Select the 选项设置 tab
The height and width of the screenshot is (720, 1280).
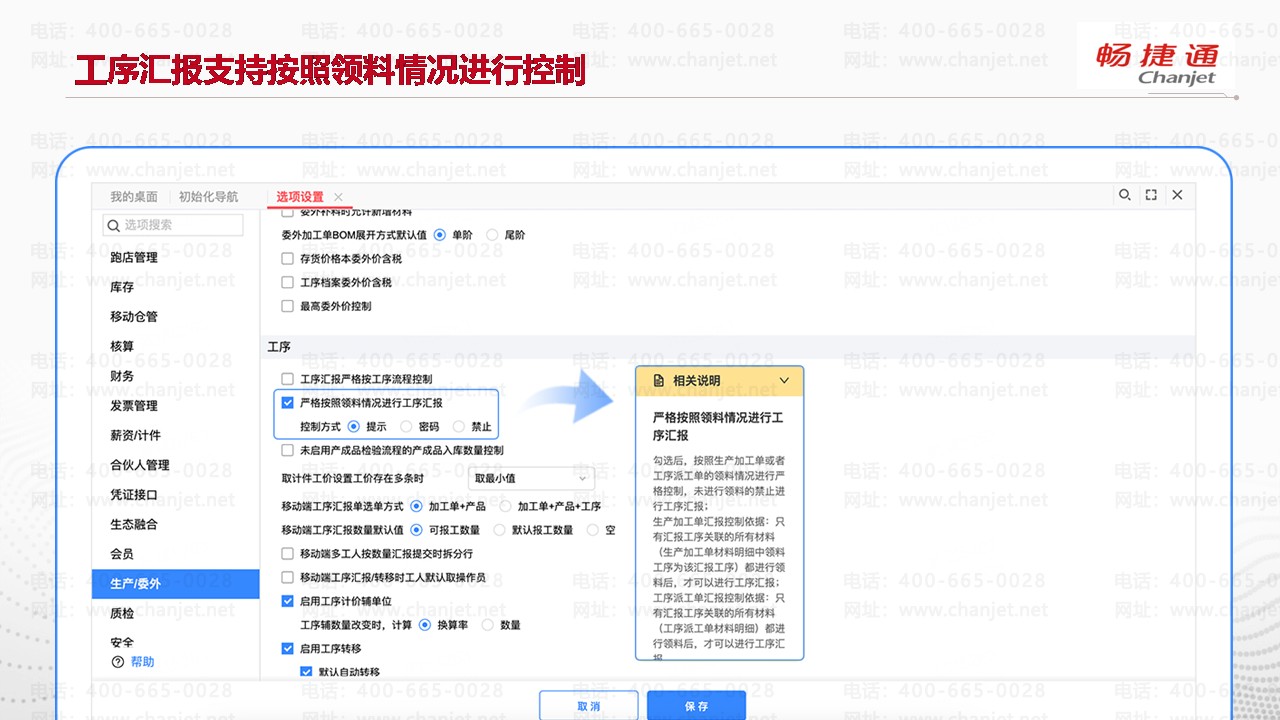[x=300, y=197]
